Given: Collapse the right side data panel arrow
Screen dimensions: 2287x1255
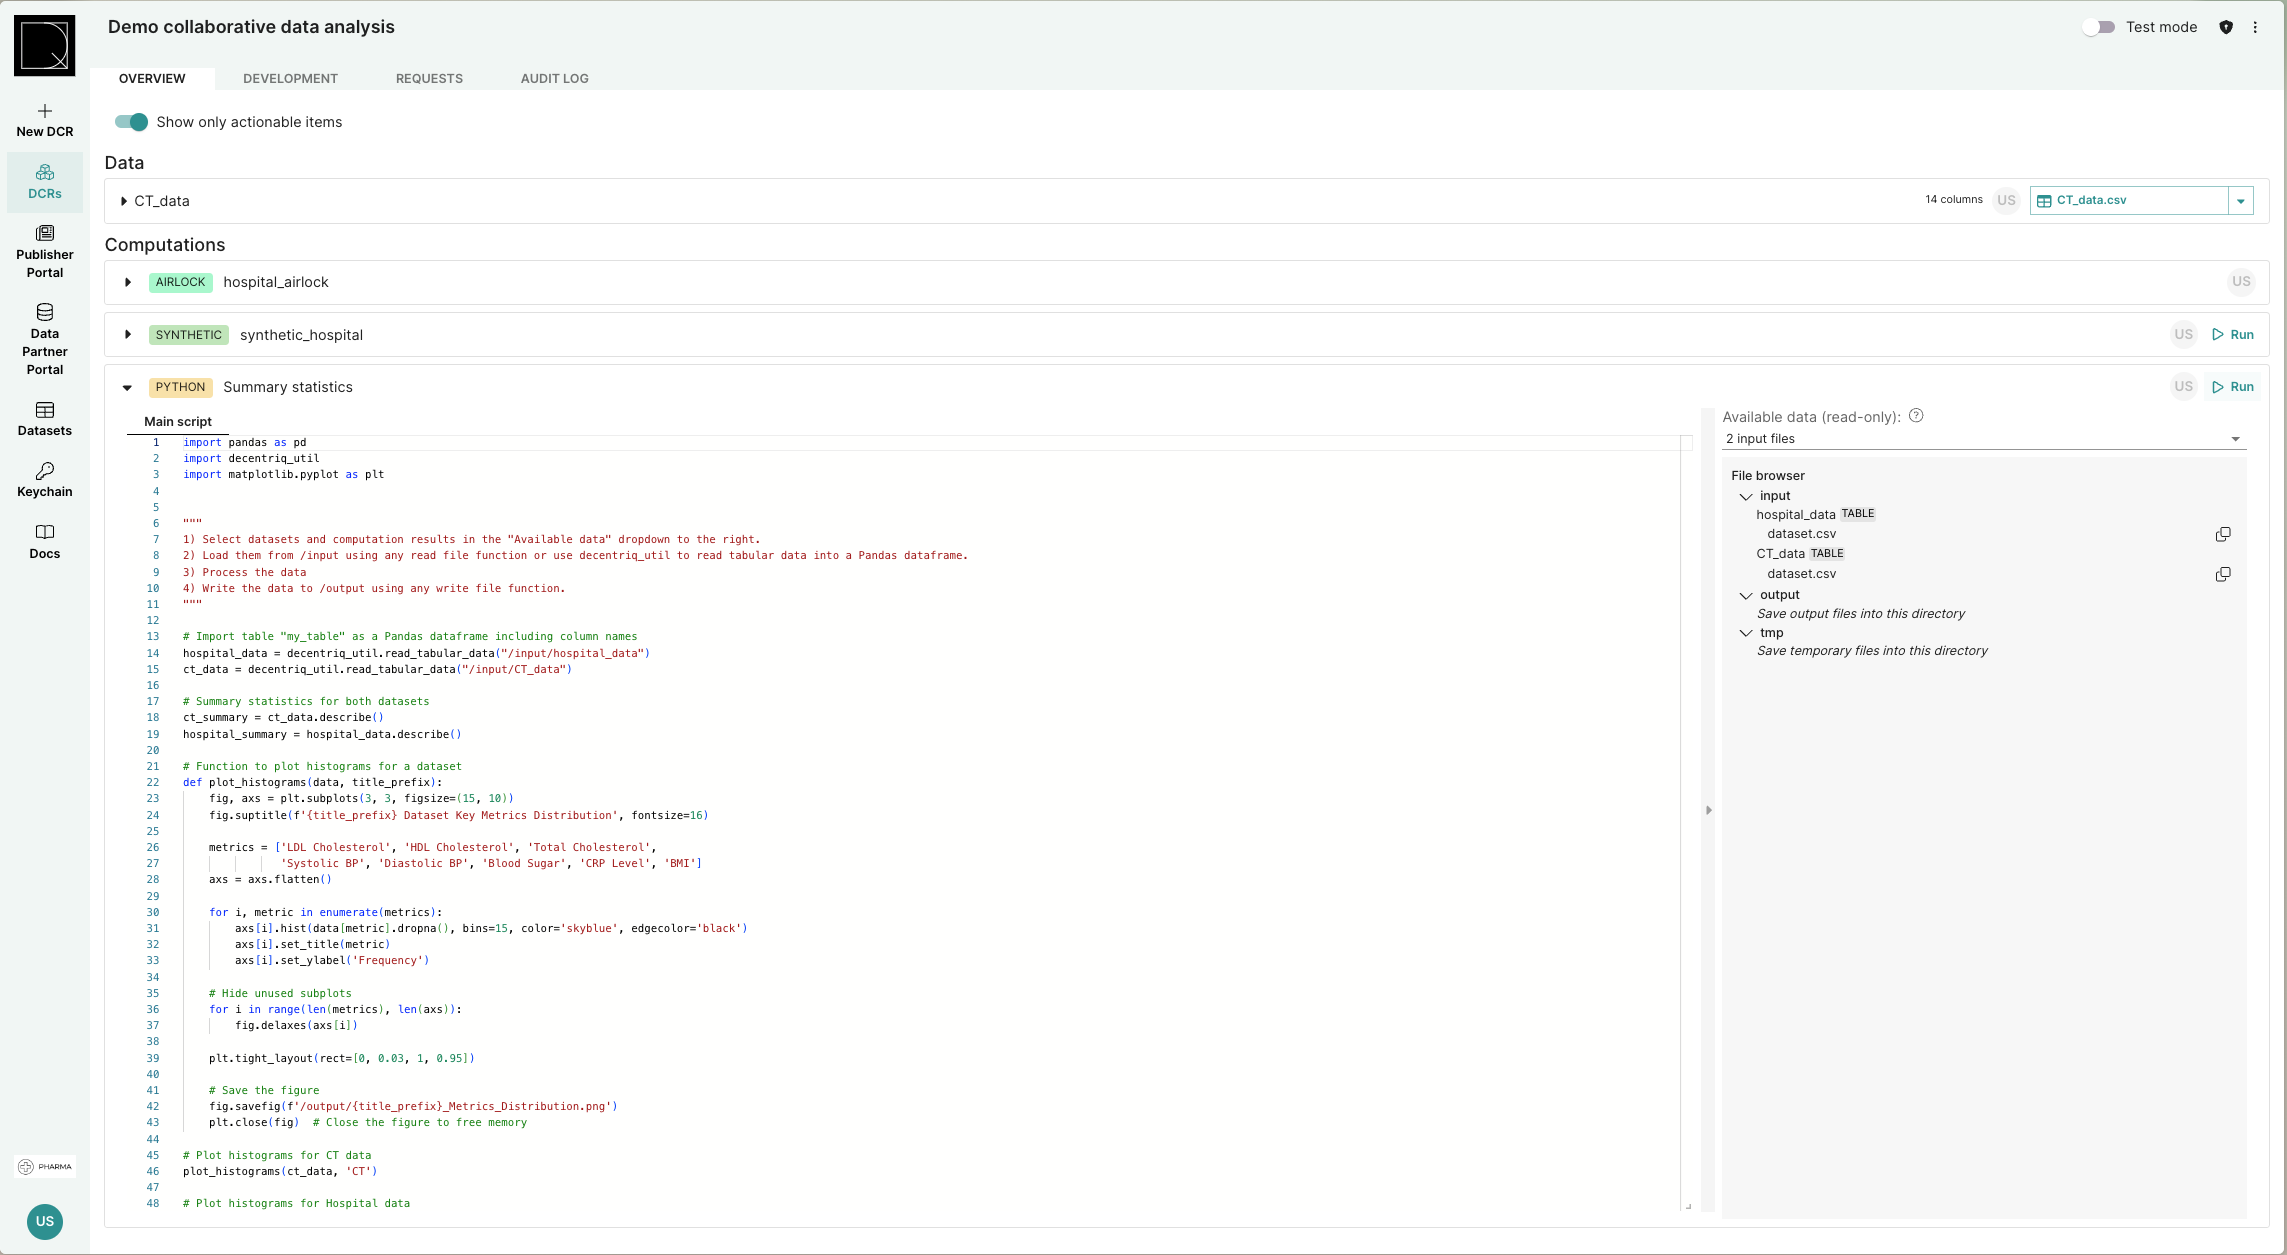Looking at the screenshot, I should pyautogui.click(x=1708, y=810).
